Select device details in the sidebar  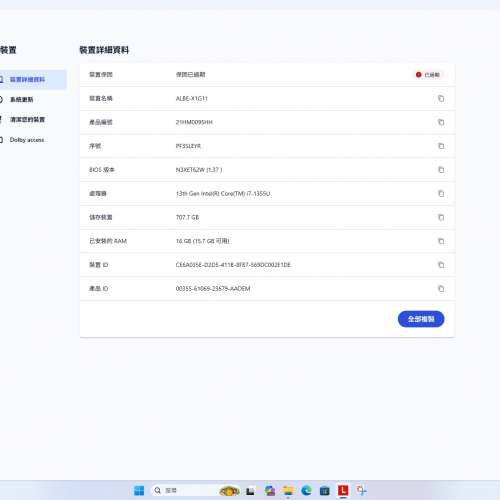32,79
